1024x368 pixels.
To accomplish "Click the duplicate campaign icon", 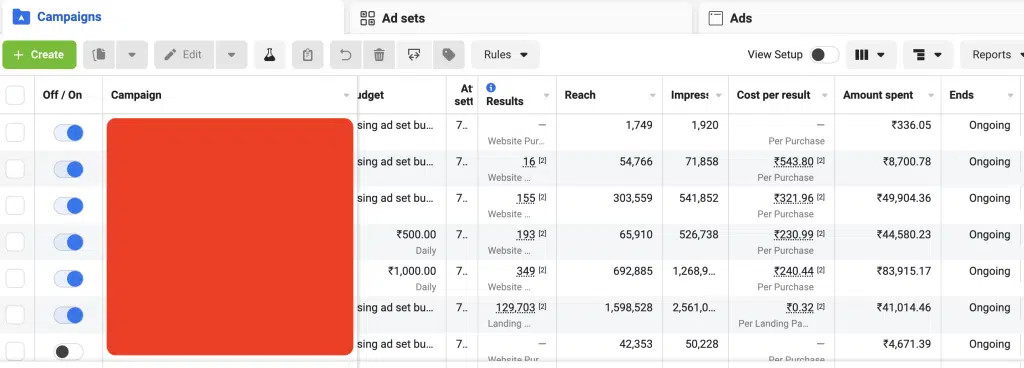I will 99,55.
